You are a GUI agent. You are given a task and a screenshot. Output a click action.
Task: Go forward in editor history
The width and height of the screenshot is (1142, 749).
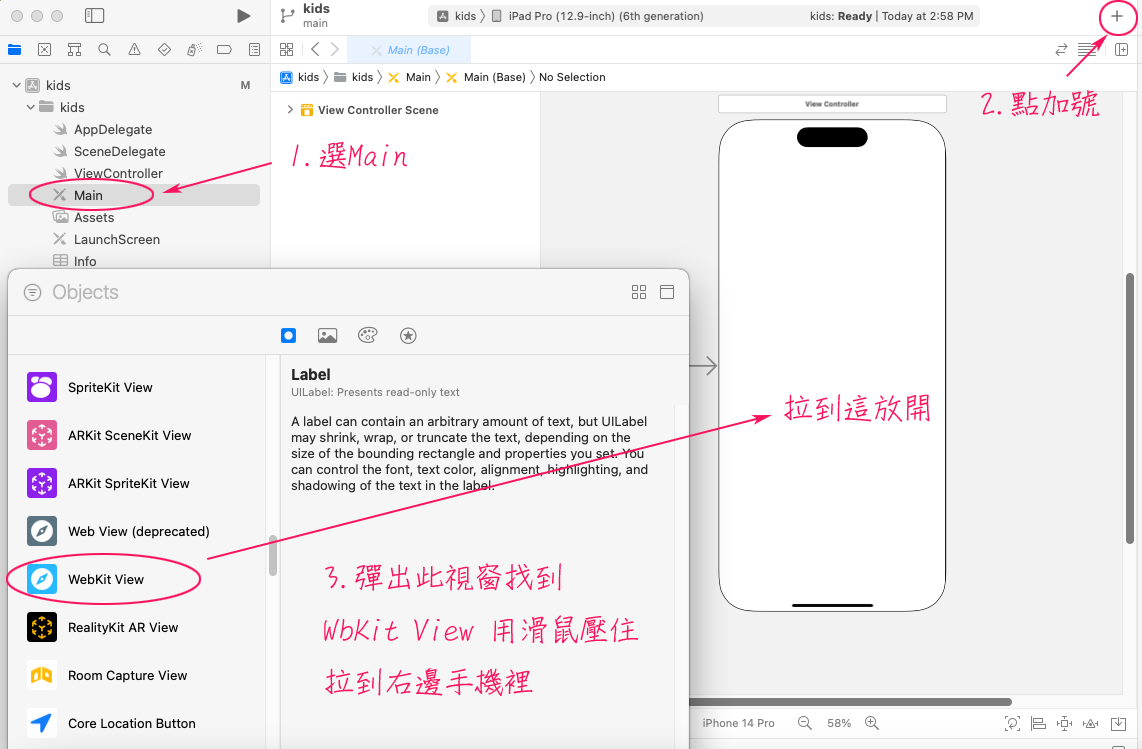[334, 50]
